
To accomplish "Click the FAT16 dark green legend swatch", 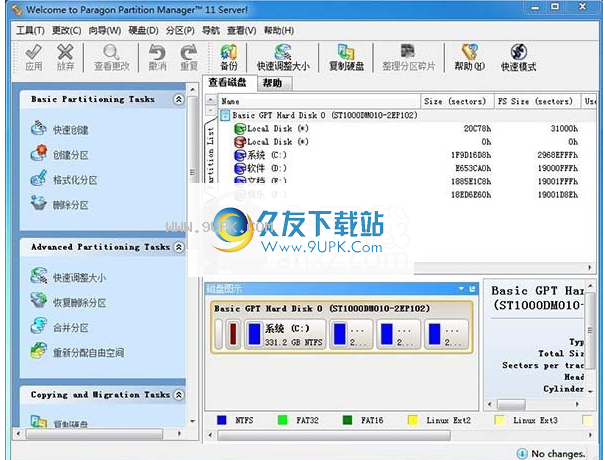I will [347, 420].
